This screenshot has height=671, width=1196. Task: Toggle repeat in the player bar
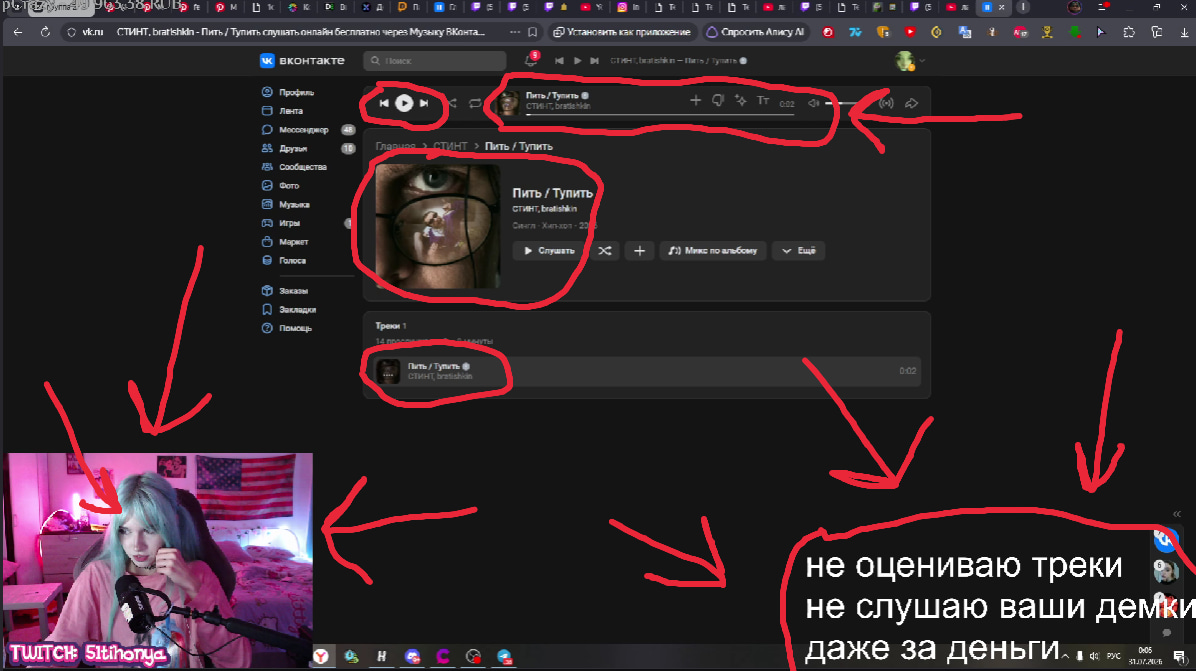475,103
